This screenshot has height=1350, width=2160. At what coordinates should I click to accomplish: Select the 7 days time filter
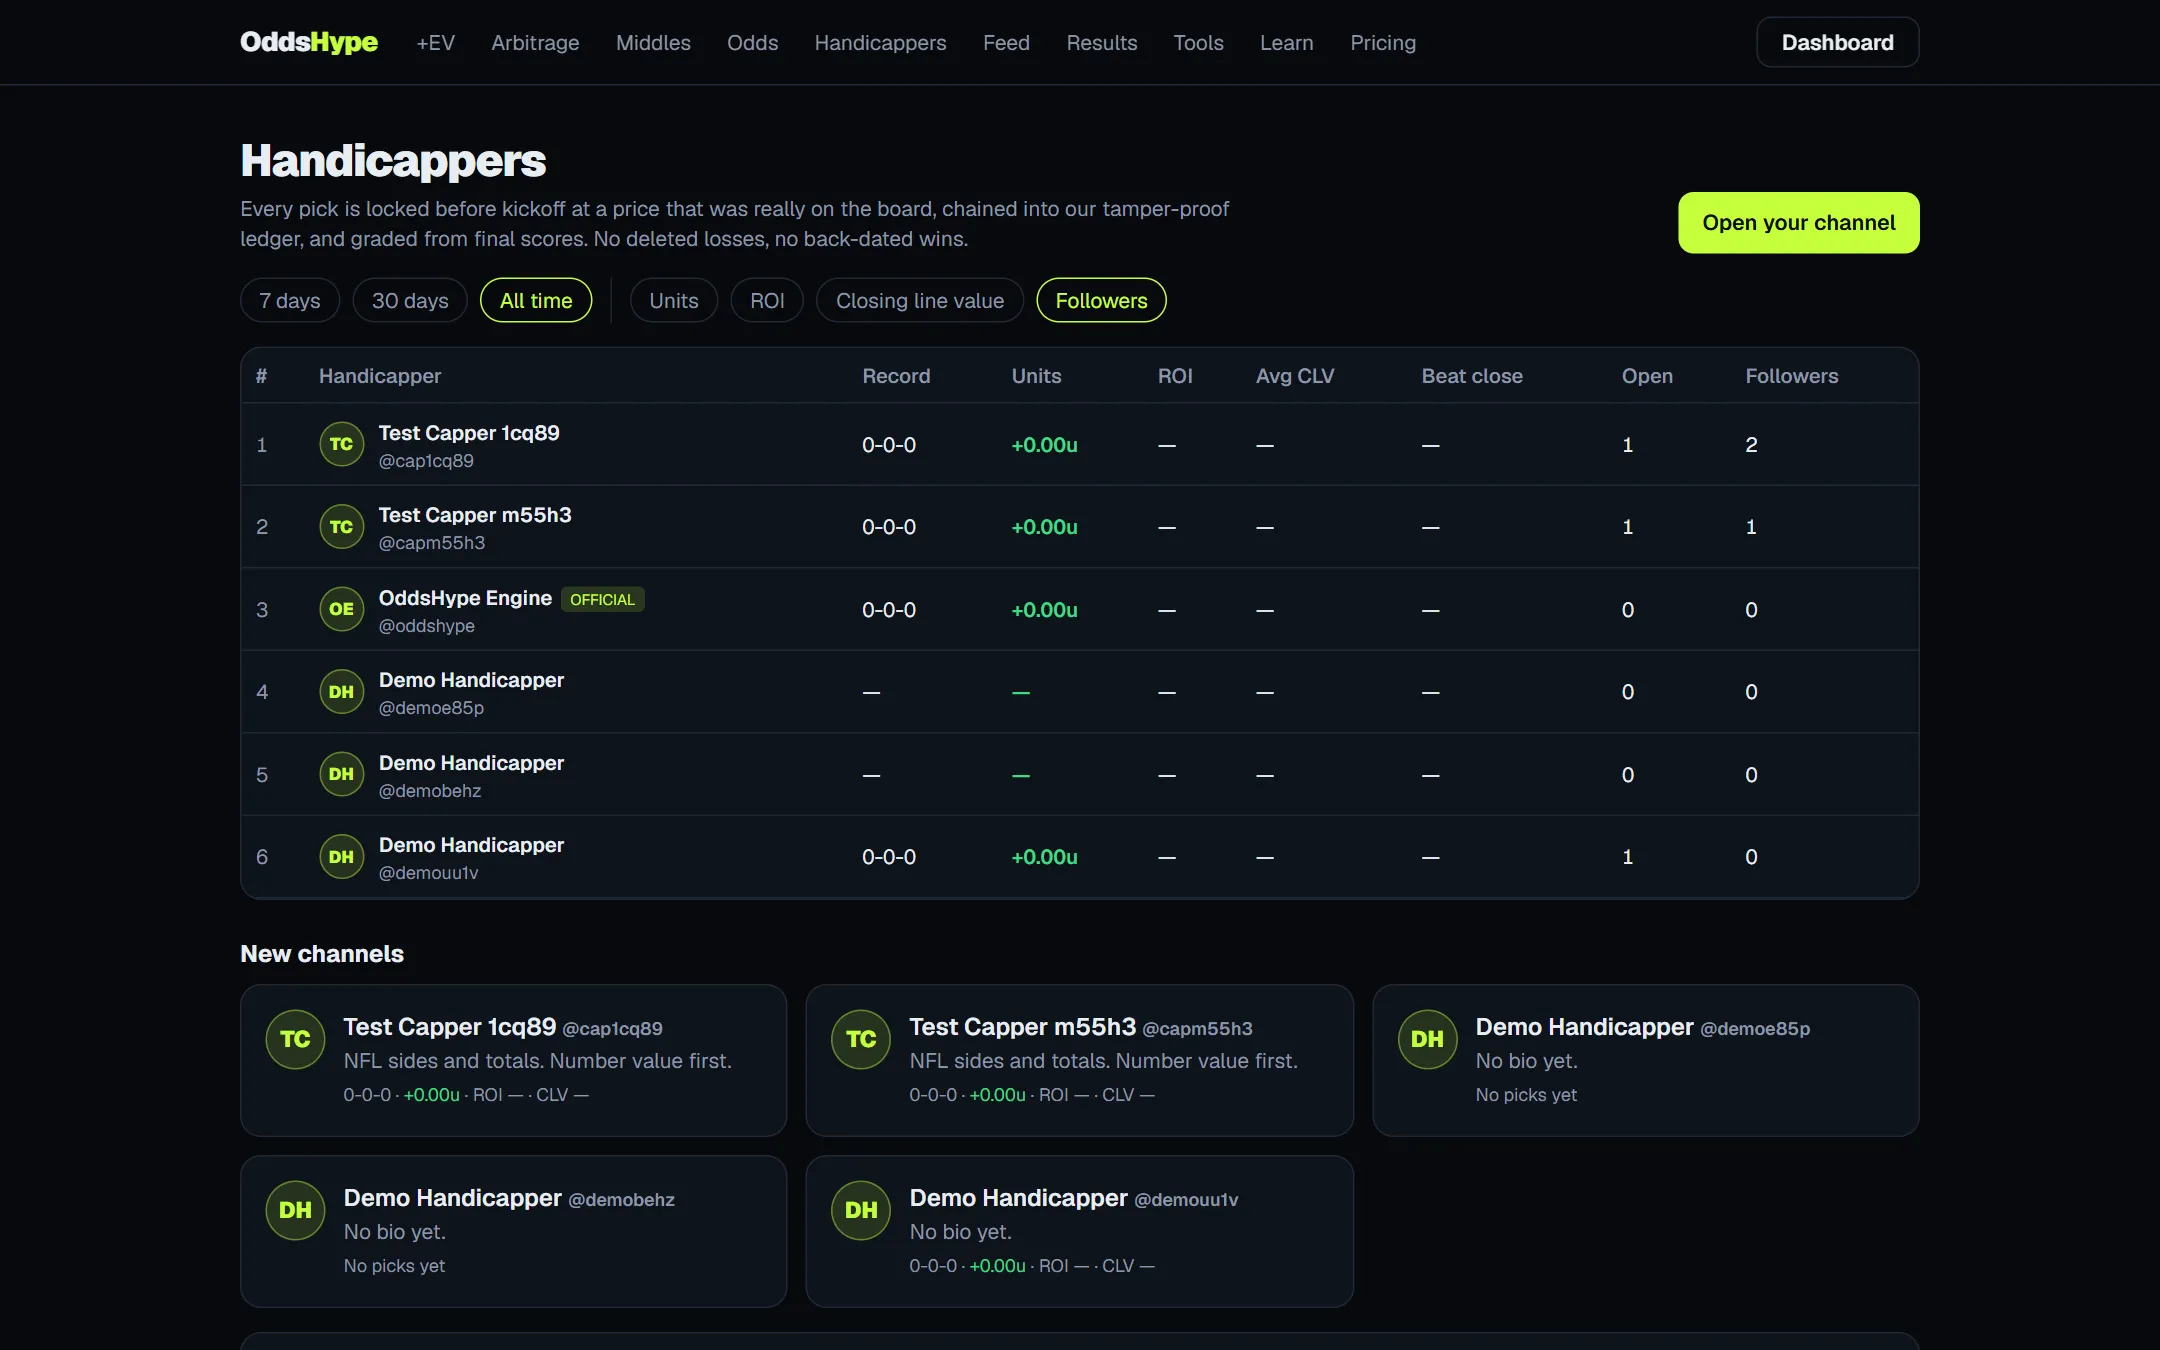(x=290, y=300)
